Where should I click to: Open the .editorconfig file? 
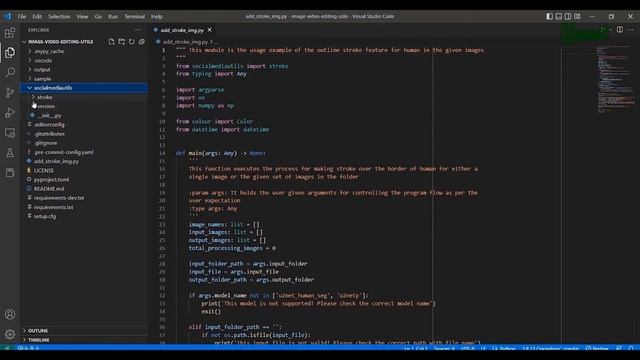click(x=84, y=124)
